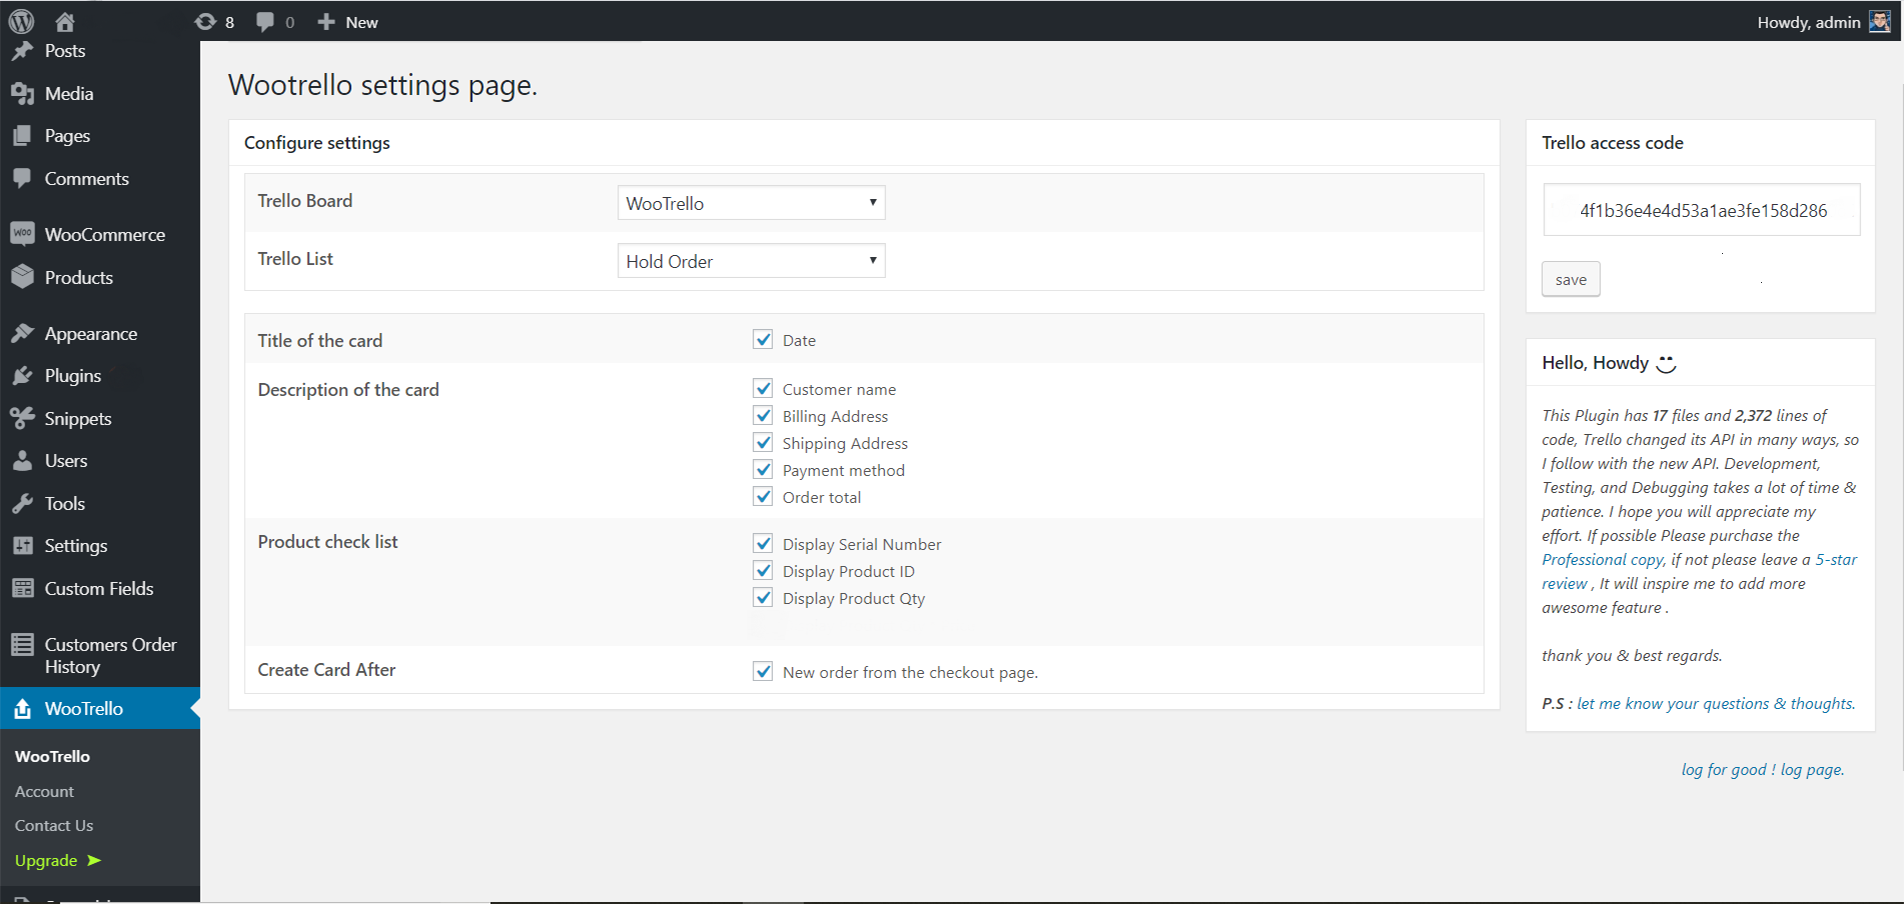Click the Products box icon
This screenshot has height=904, width=1904.
(x=22, y=277)
